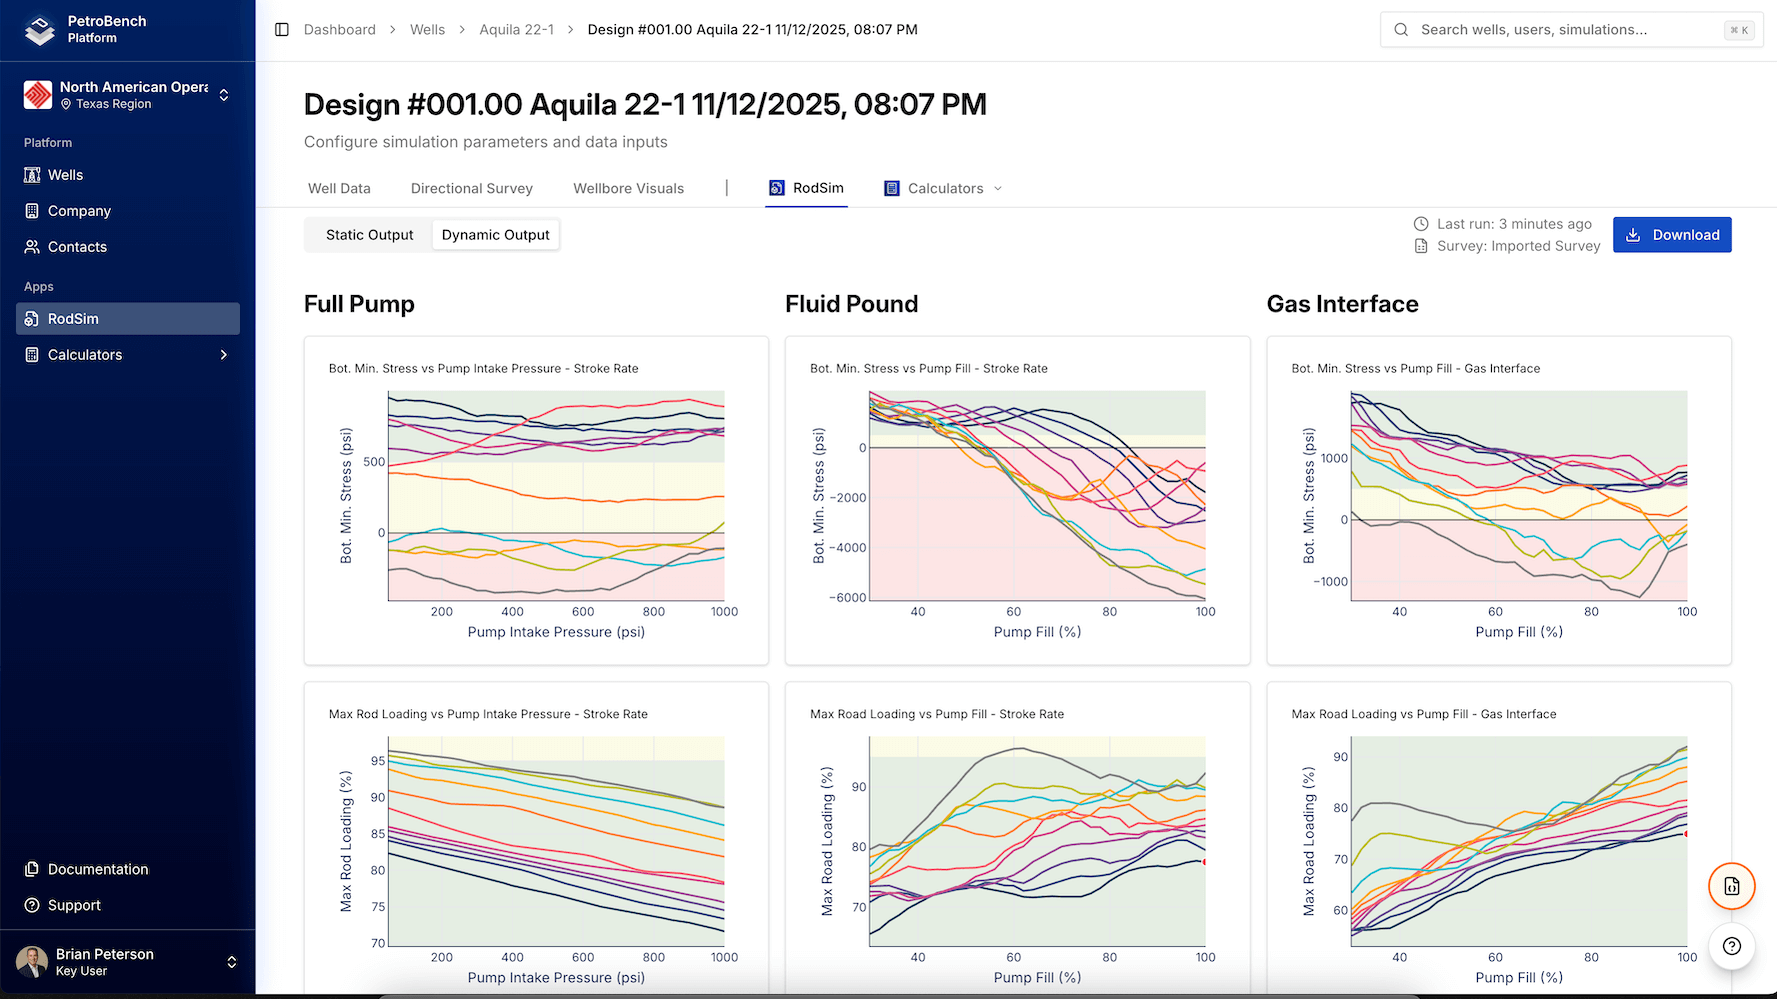1777x999 pixels.
Task: Switch to Static Output view
Action: [x=369, y=234]
